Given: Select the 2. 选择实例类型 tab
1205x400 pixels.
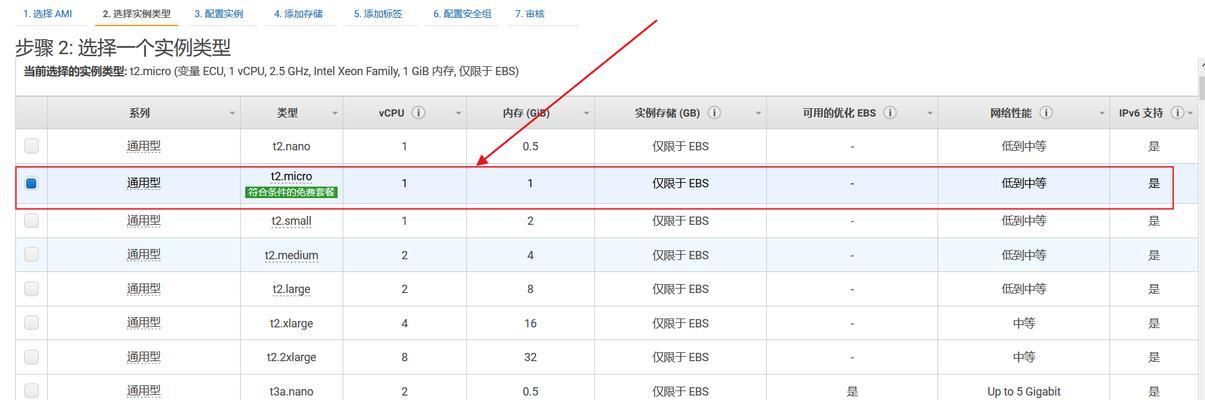Looking at the screenshot, I should click(x=136, y=14).
